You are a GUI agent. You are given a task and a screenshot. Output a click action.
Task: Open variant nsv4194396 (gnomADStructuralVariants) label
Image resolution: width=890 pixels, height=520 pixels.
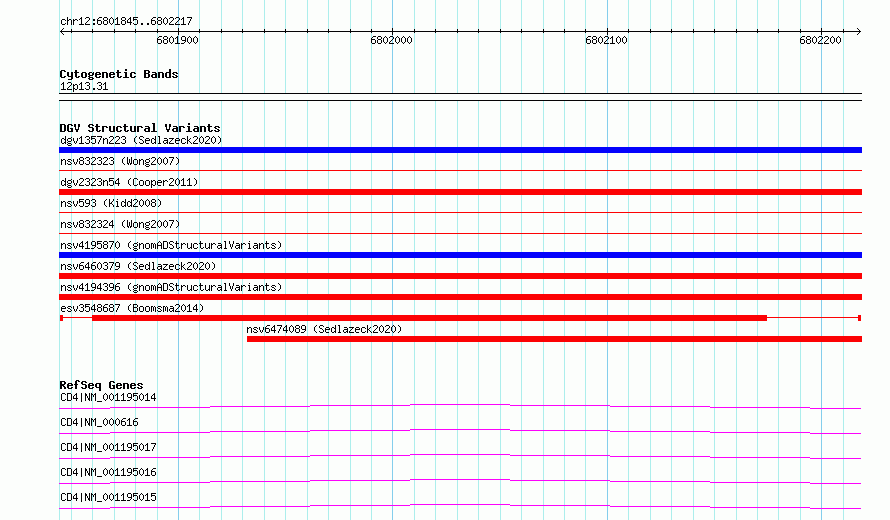point(171,287)
